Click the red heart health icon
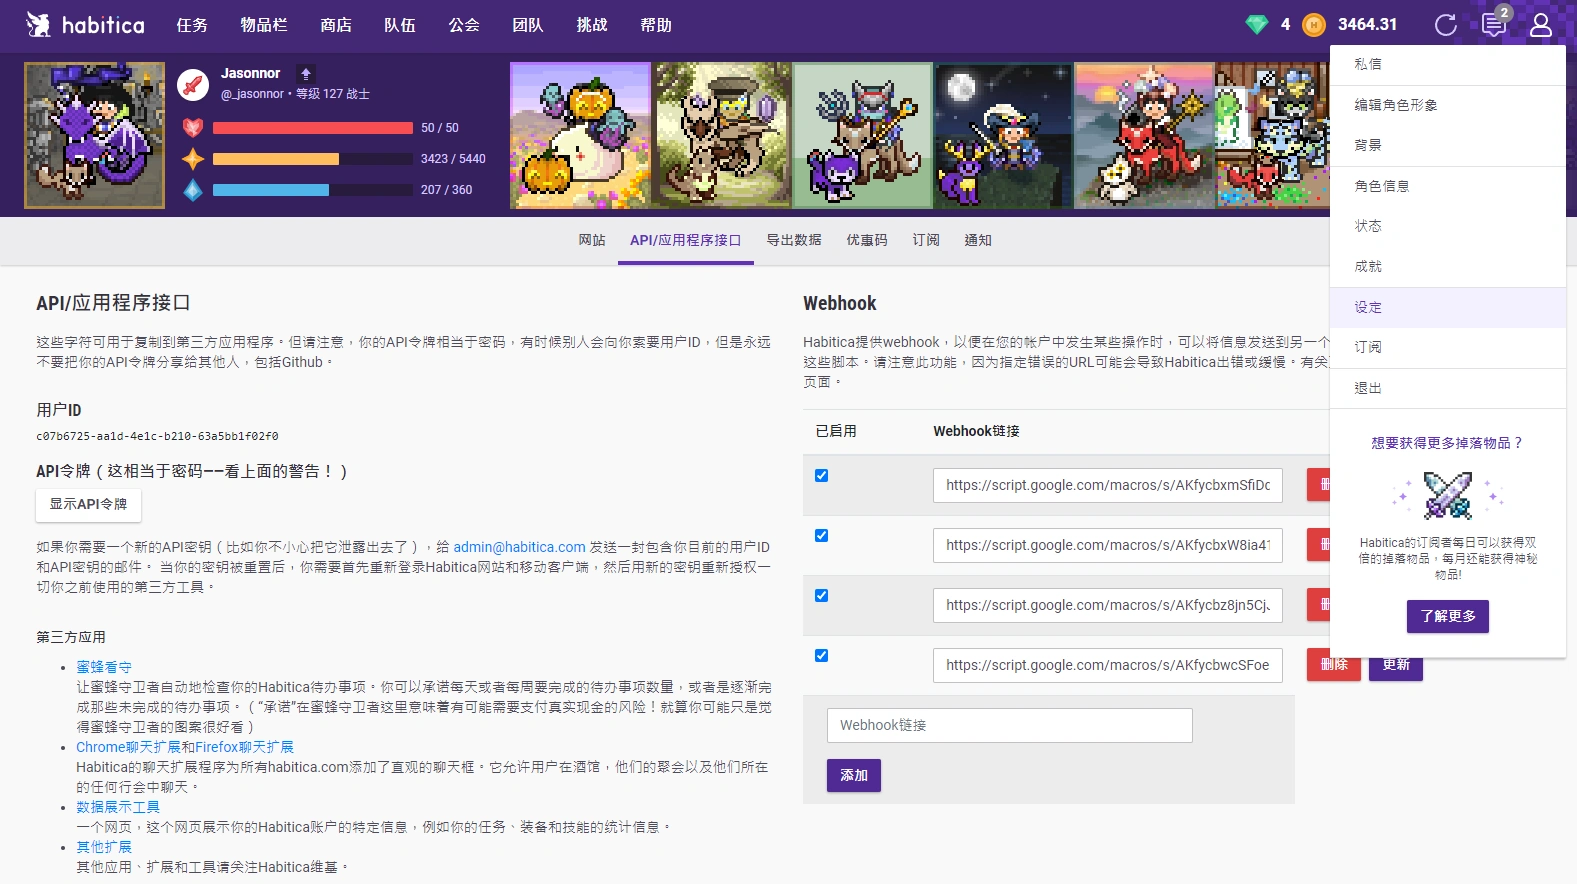This screenshot has width=1577, height=884. pos(193,128)
